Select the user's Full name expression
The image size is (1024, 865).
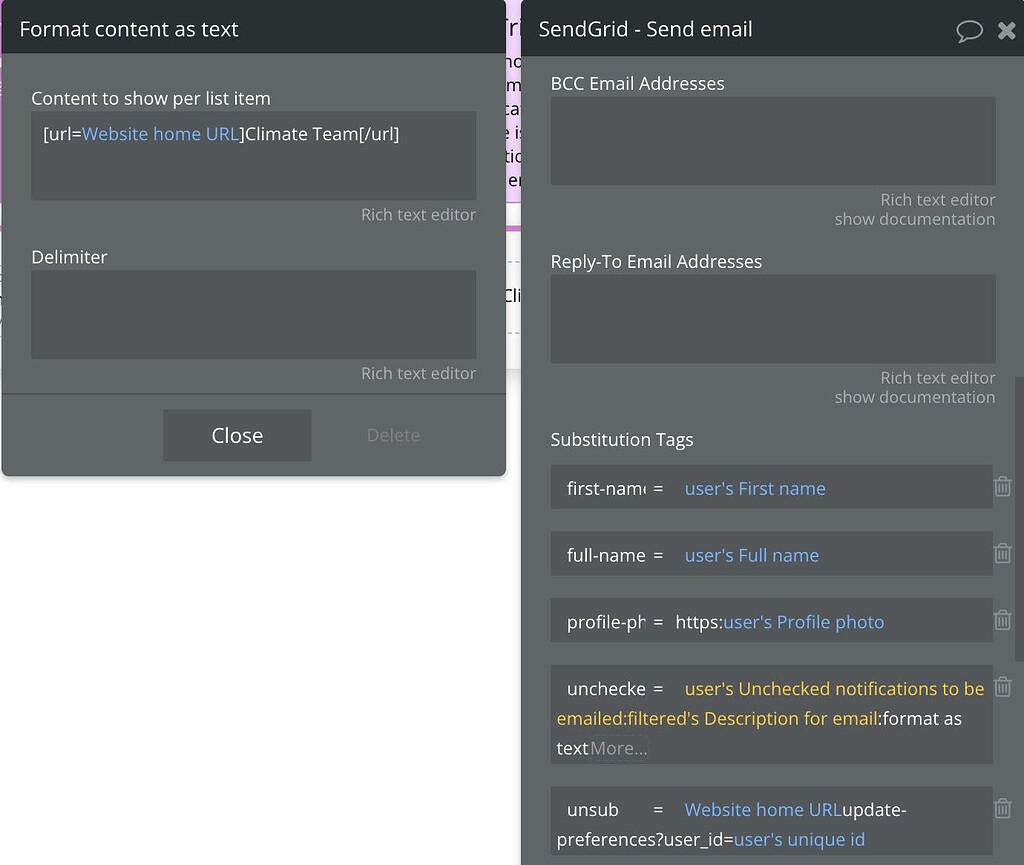coord(751,554)
